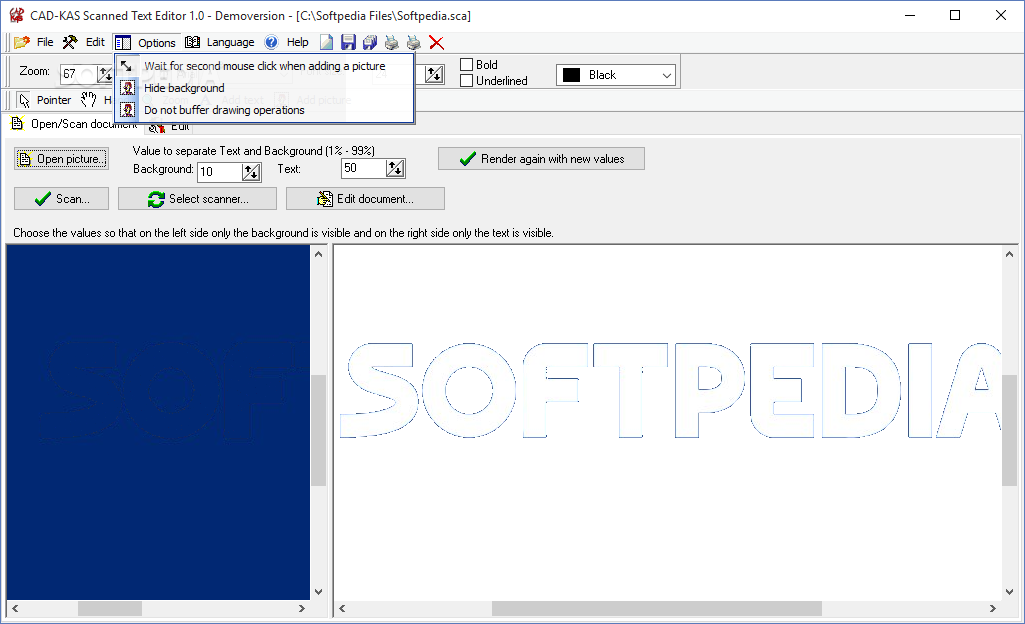1025x624 pixels.
Task: Click right pane vertical scrollbar thumb
Action: [1009, 431]
